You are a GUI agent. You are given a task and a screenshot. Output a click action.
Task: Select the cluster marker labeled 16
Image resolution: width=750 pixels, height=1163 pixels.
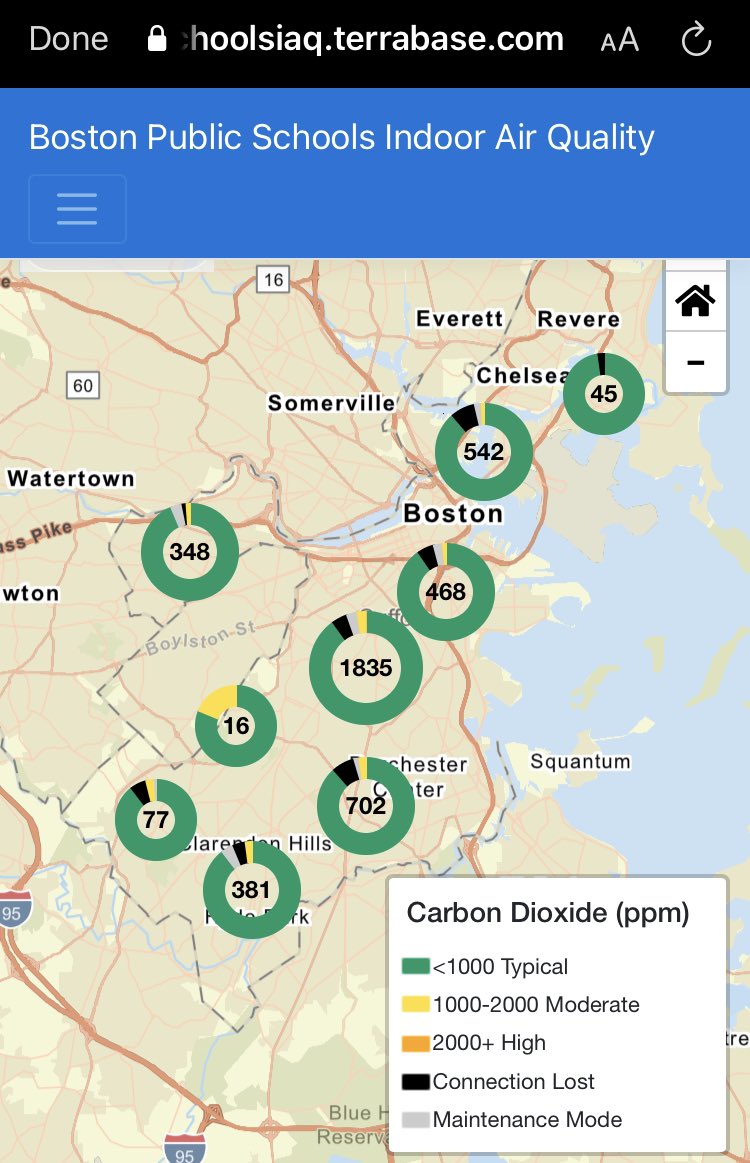(x=236, y=725)
